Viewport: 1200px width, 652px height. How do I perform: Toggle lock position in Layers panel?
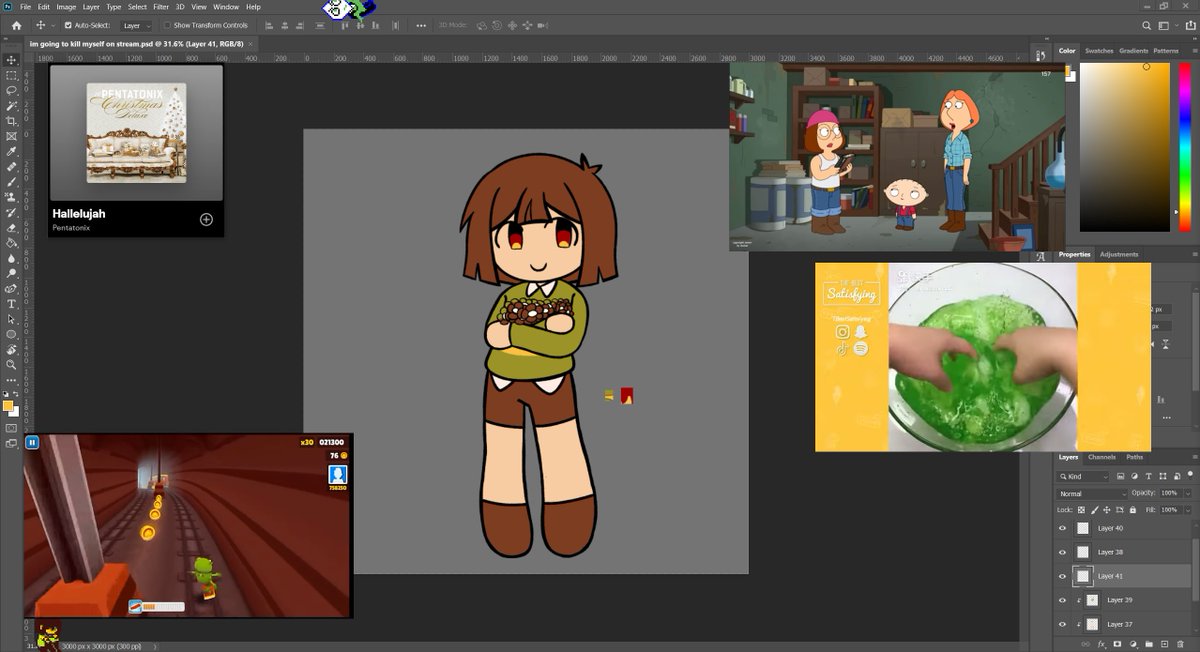[1106, 510]
